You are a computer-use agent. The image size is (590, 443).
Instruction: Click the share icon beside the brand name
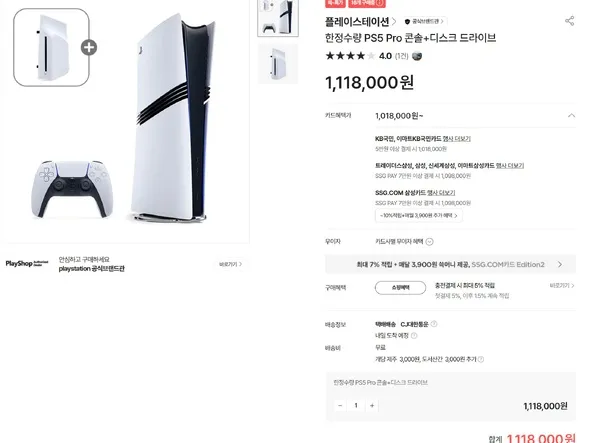click(x=570, y=21)
